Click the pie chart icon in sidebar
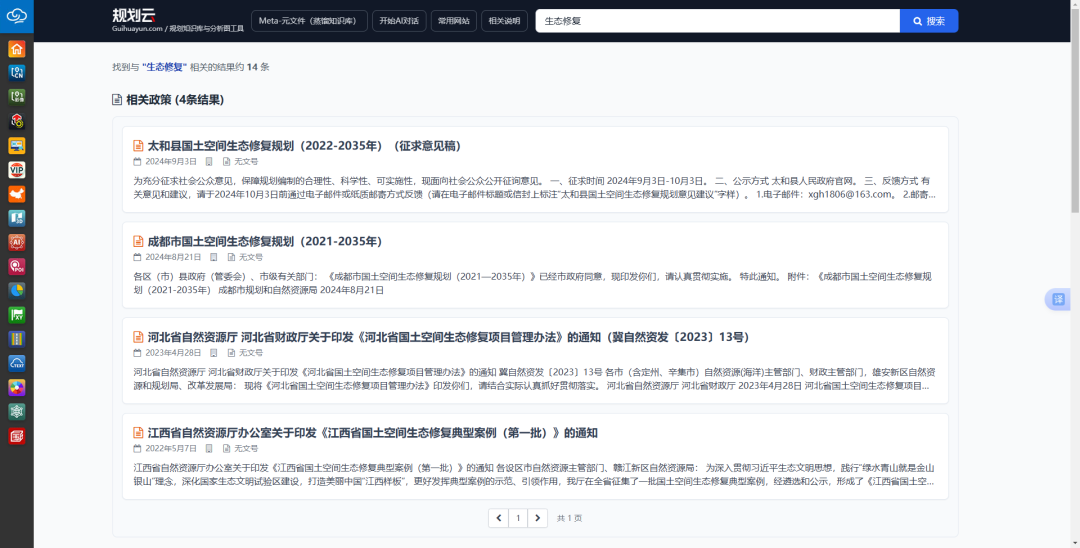The width and height of the screenshot is (1080, 548). (x=16, y=290)
